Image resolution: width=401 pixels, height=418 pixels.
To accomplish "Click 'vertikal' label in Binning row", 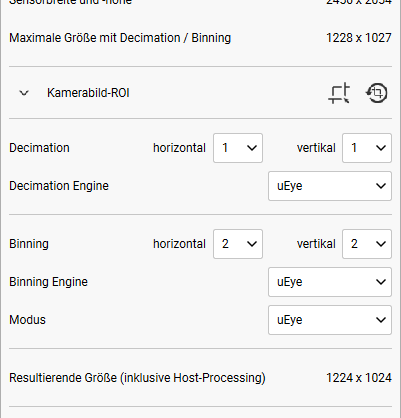I will coord(316,244).
